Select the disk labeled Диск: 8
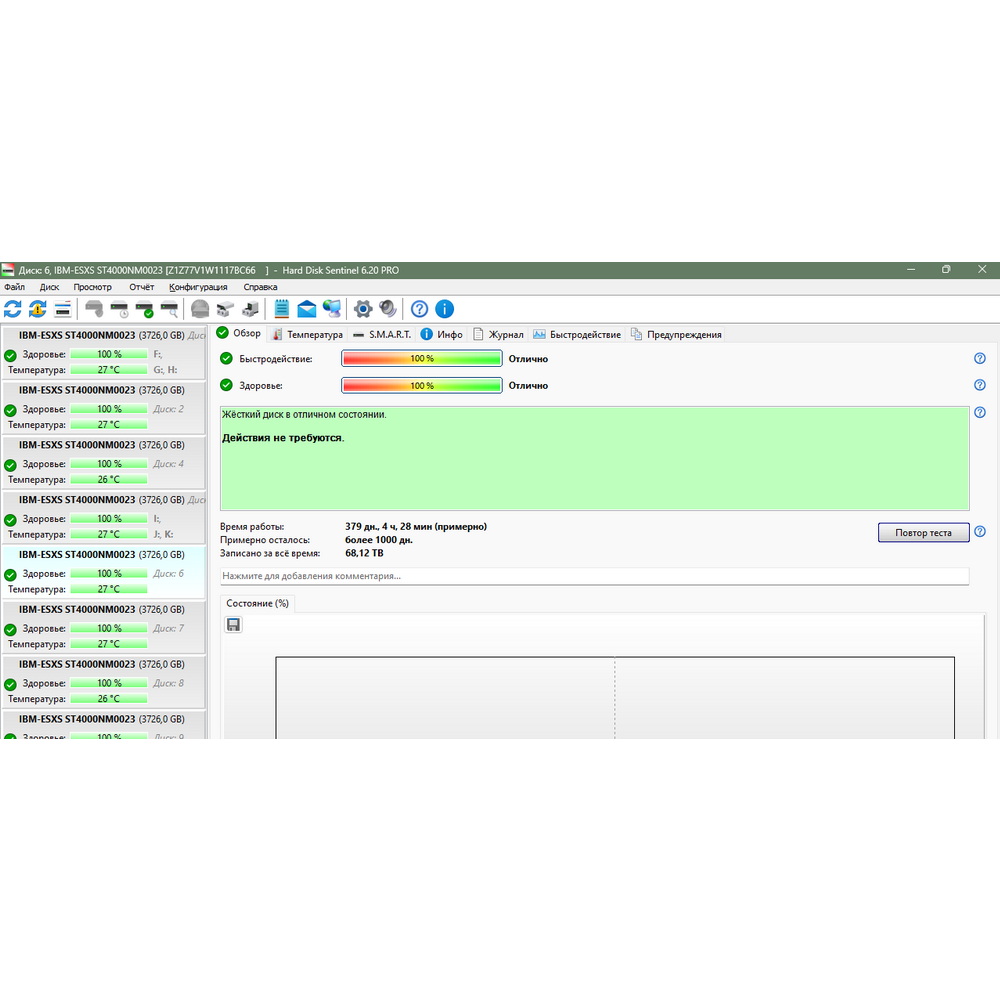This screenshot has width=1000, height=1000. [x=104, y=682]
